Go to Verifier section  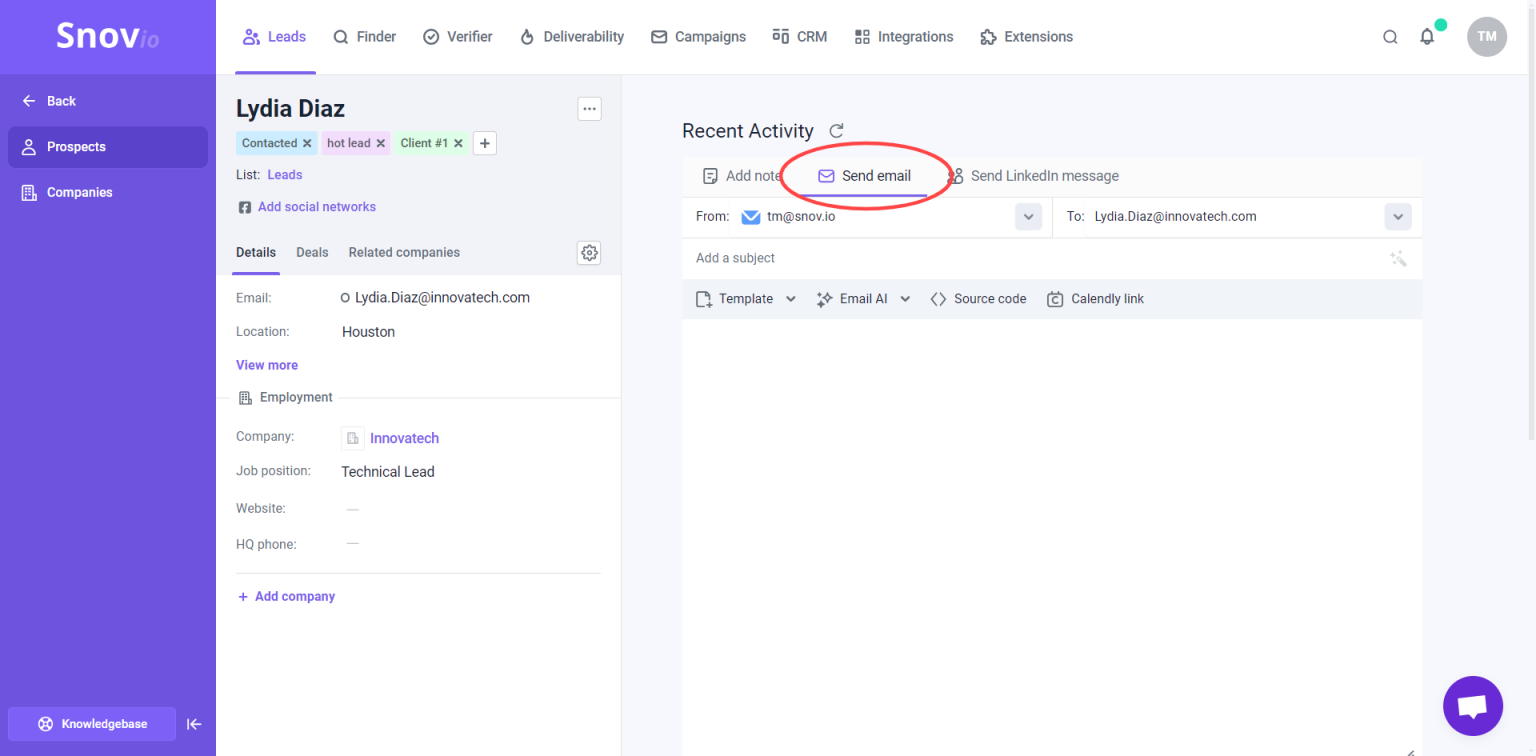[x=458, y=37]
